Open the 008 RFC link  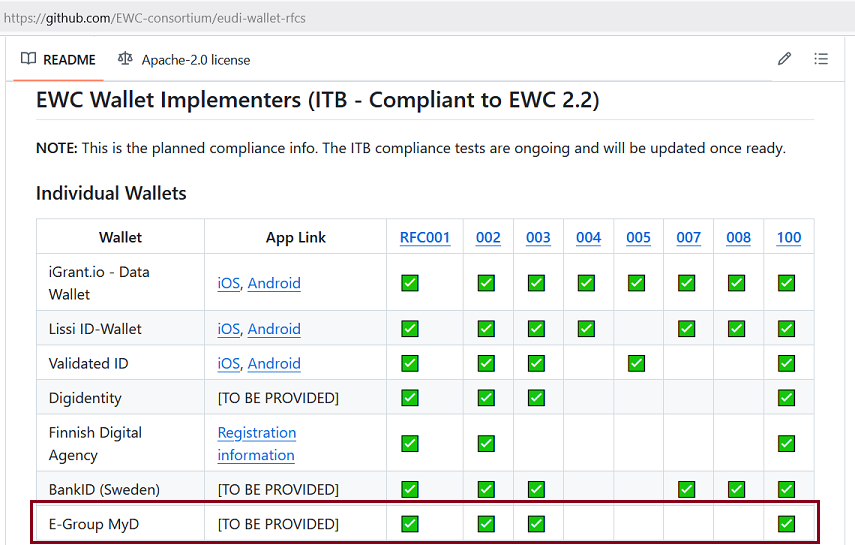click(x=738, y=237)
